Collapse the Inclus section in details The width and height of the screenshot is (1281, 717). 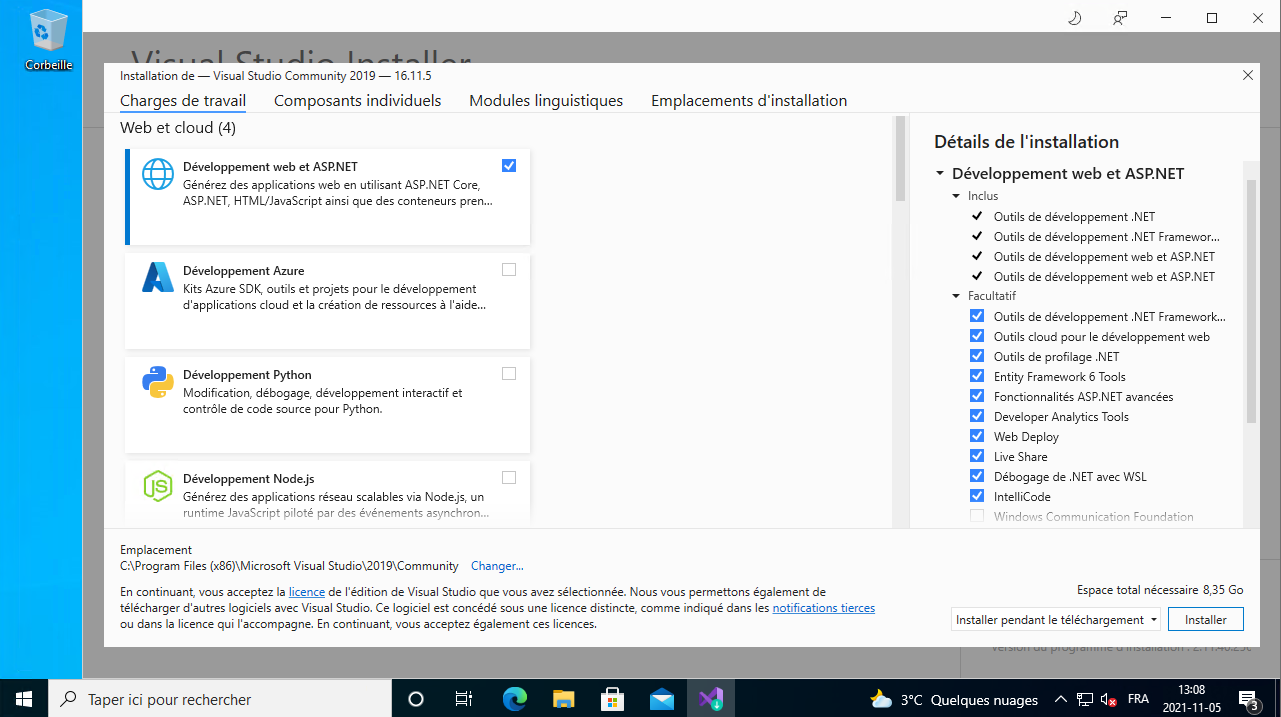pyautogui.click(x=956, y=197)
